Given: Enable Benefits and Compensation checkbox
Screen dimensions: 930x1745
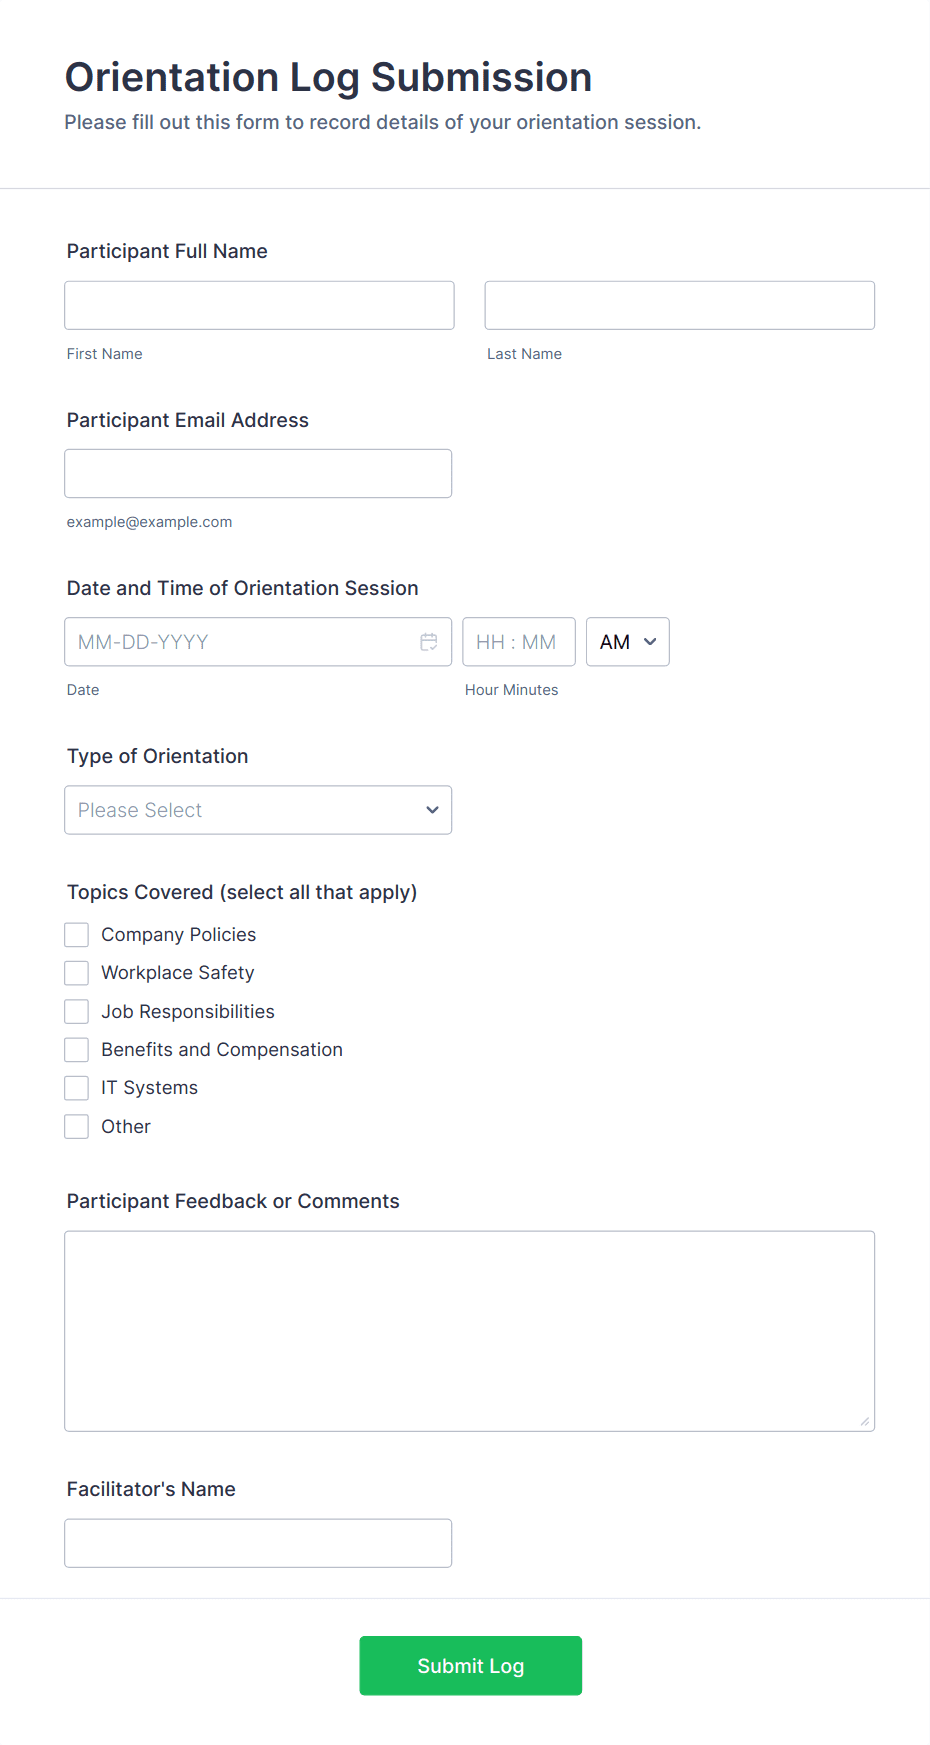Looking at the screenshot, I should click(x=77, y=1050).
